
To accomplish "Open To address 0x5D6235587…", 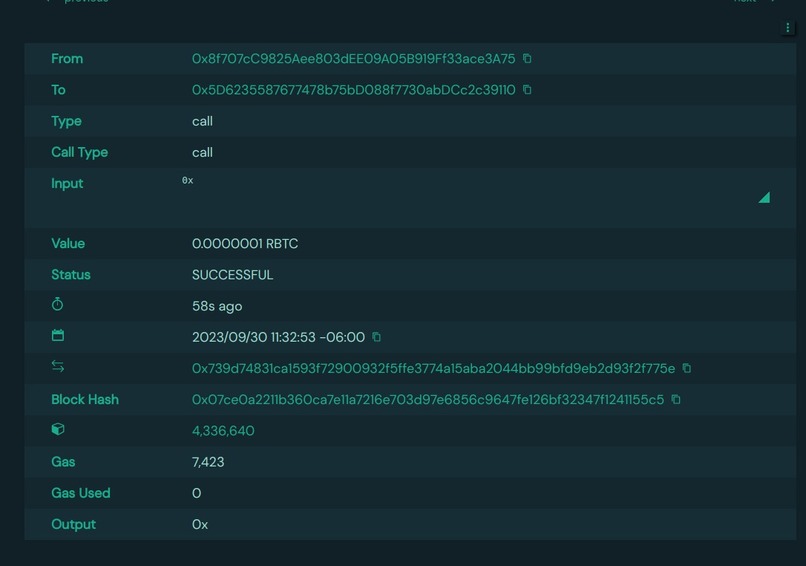I will 353,90.
